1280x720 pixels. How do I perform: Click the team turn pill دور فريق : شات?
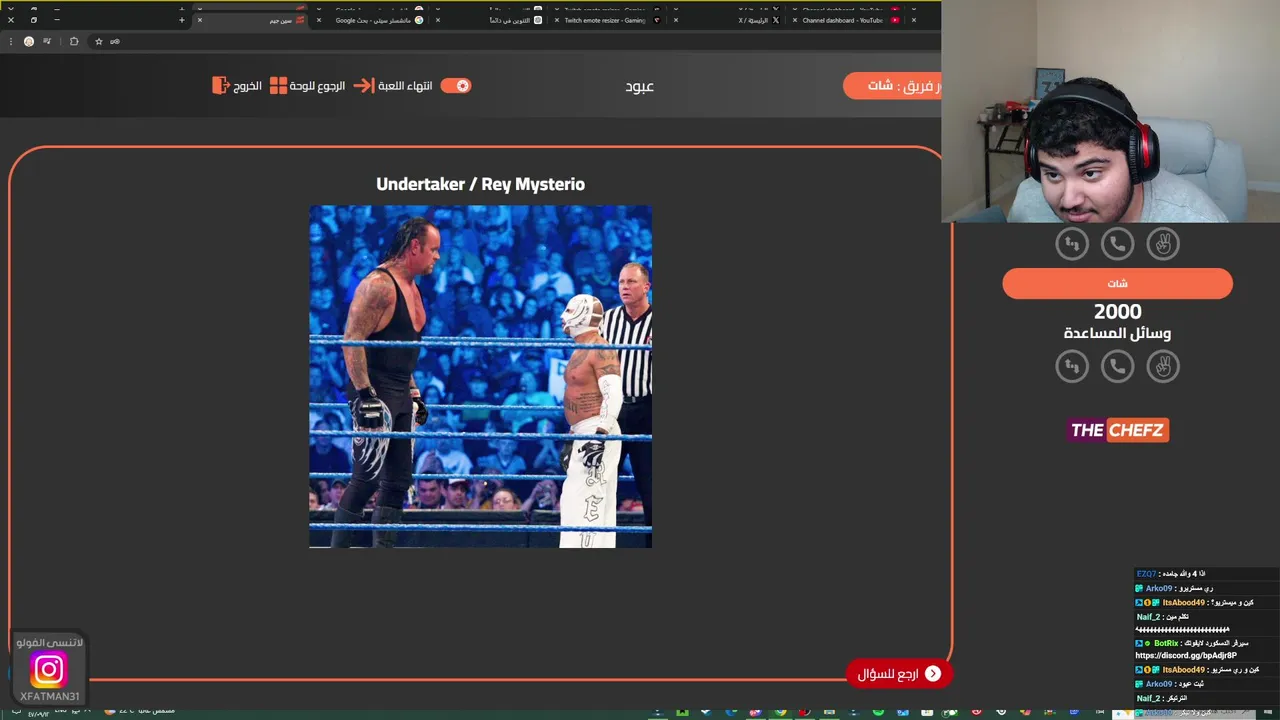[892, 86]
